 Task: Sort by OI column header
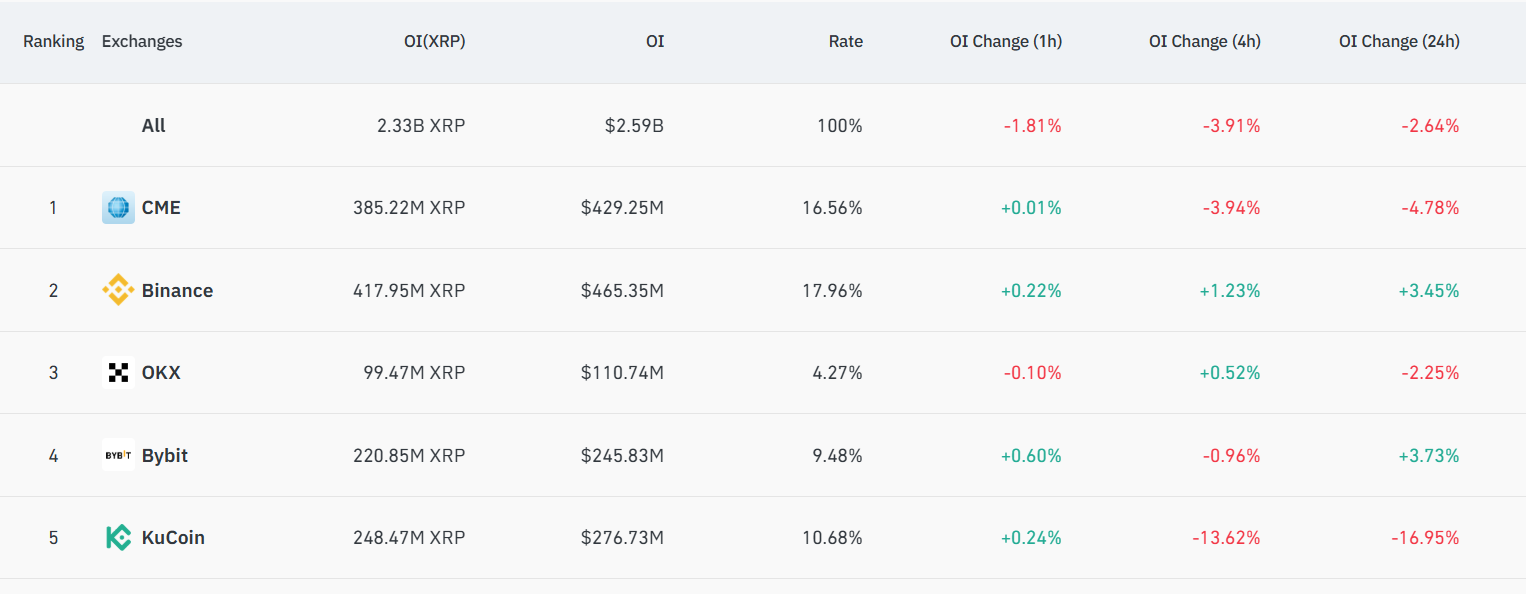coord(655,42)
